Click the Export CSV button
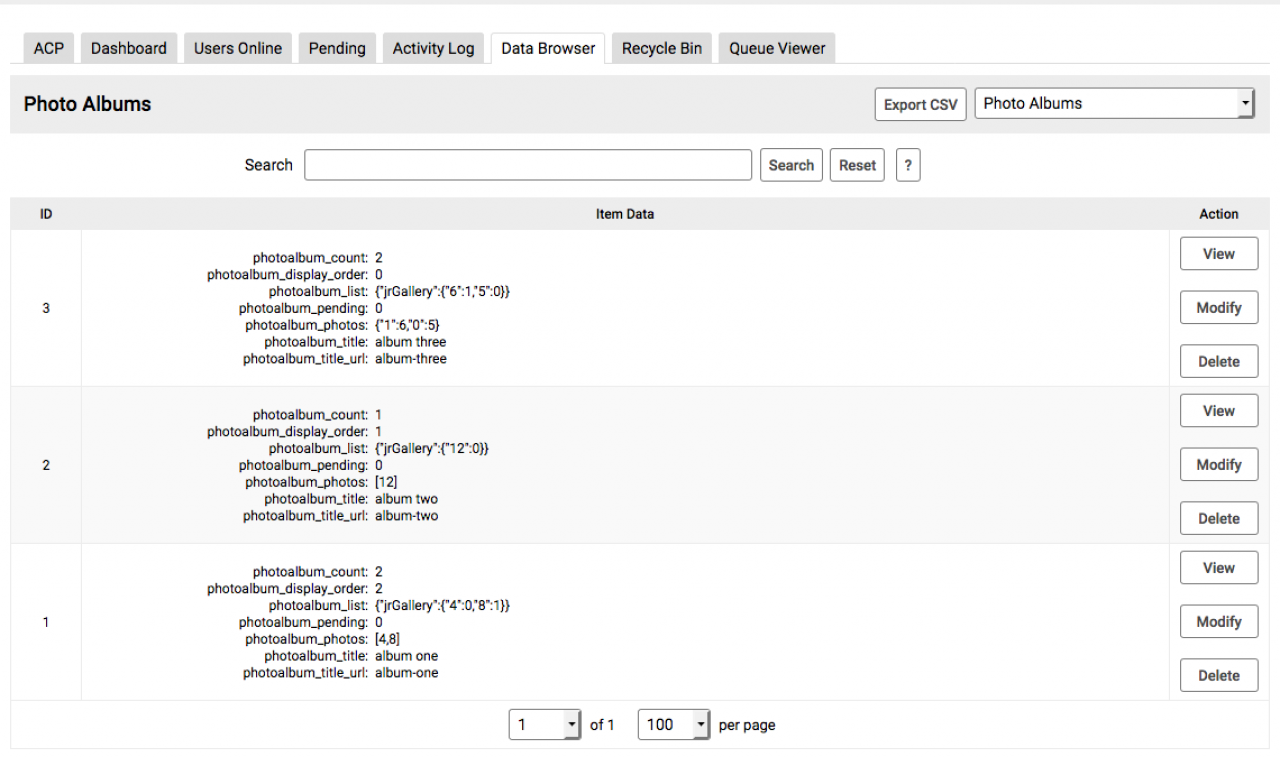The height and width of the screenshot is (757, 1280). (920, 105)
